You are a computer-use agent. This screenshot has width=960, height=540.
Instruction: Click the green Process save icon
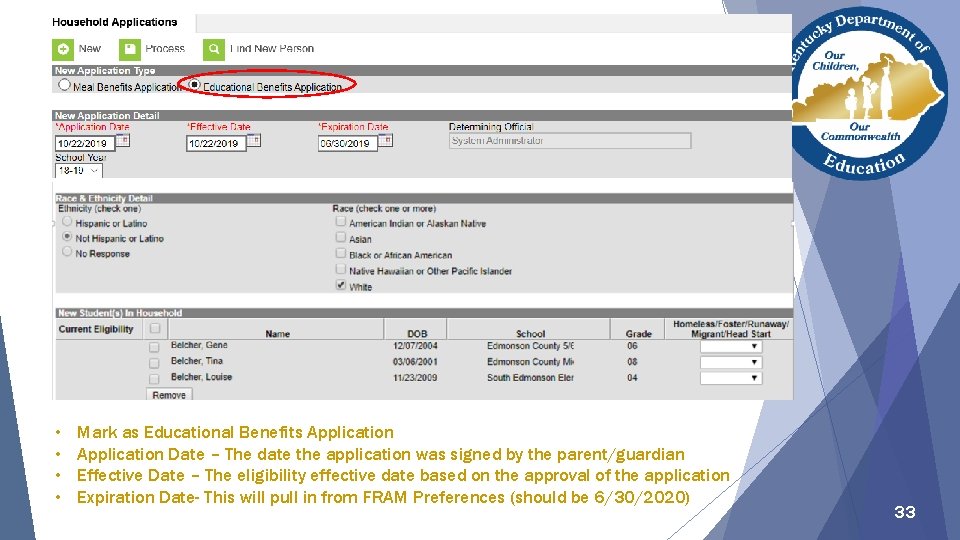pyautogui.click(x=130, y=50)
